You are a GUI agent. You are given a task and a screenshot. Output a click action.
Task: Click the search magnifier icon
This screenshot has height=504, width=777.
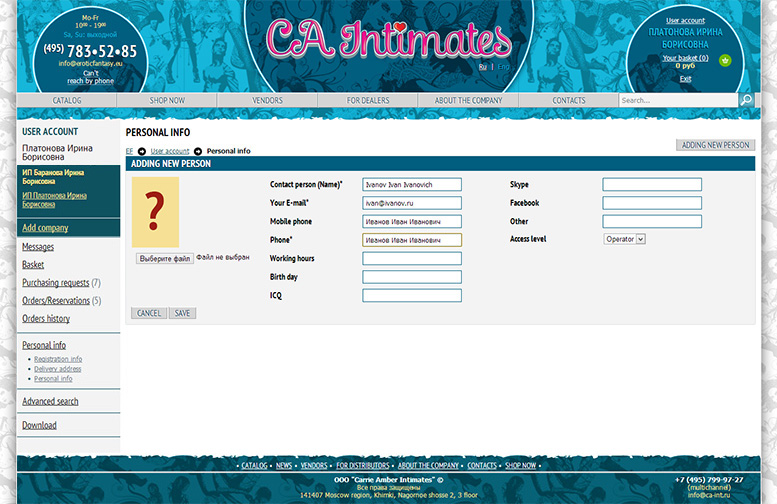tap(746, 100)
